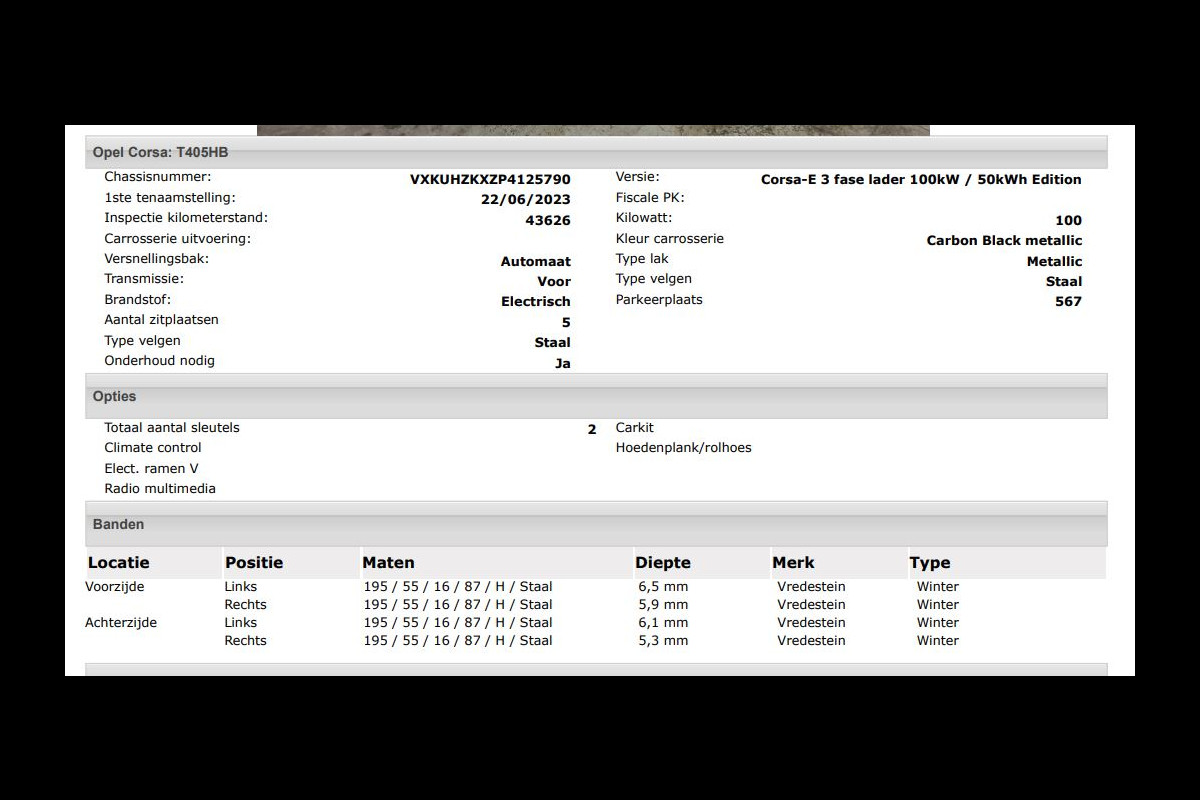Click the Type column header in tires table
Viewport: 1200px width, 800px height.
929,563
